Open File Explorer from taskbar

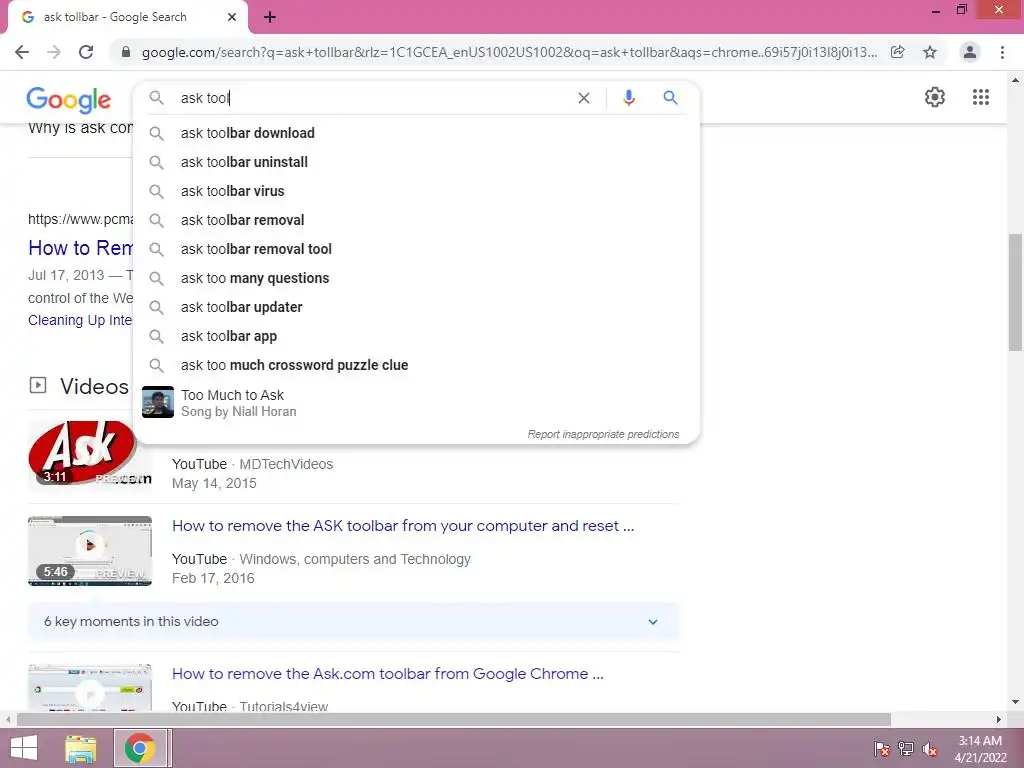coord(81,748)
